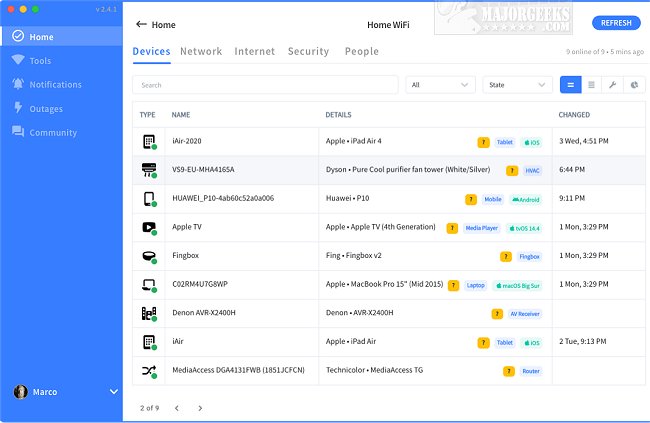This screenshot has width=650, height=423.
Task: Click the '3 Wed, 4:51 PM' changed time
Action: (584, 141)
